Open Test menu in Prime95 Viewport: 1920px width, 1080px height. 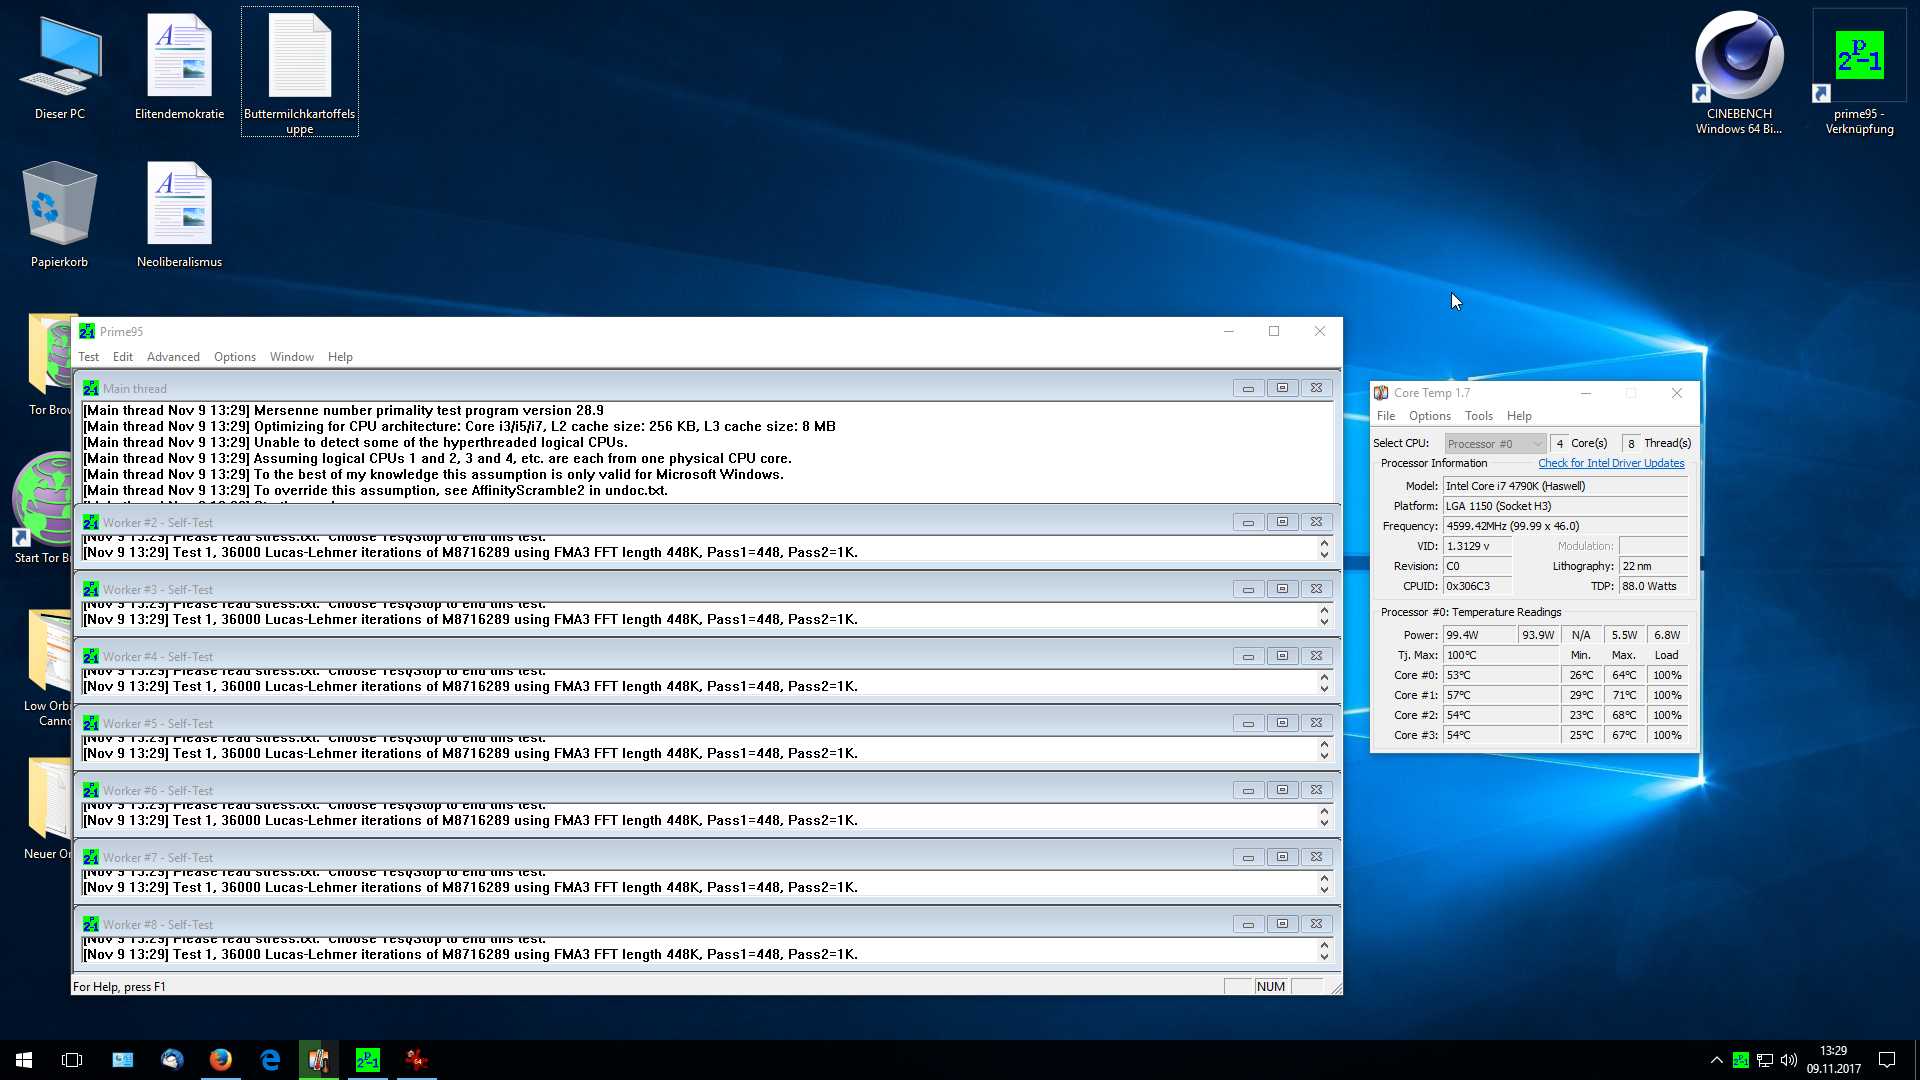[x=88, y=357]
